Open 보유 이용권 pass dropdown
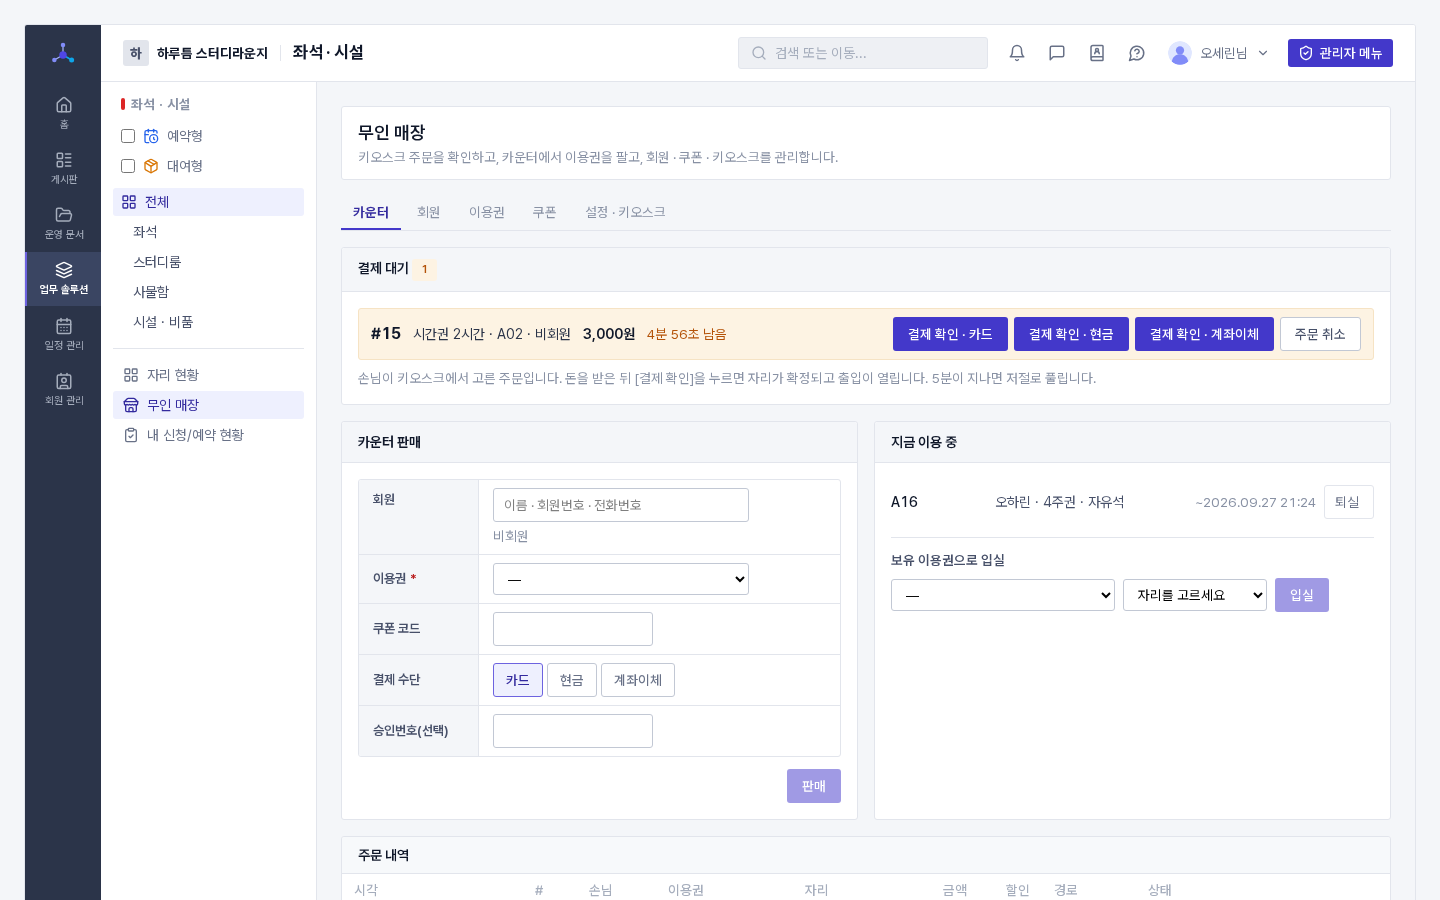1440x900 pixels. click(x=1003, y=595)
